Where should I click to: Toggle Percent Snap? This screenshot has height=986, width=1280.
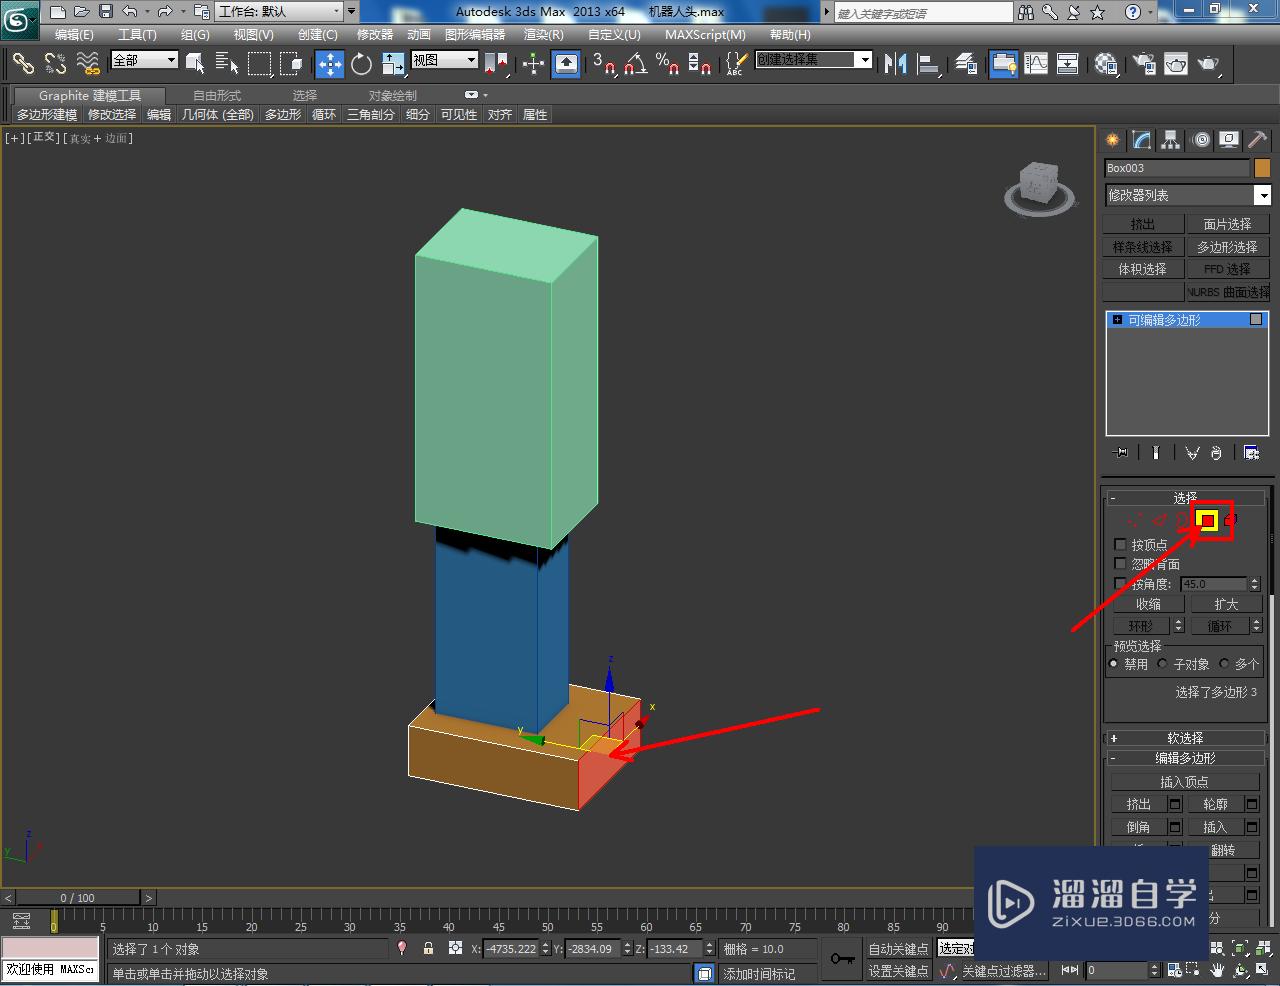[x=667, y=63]
